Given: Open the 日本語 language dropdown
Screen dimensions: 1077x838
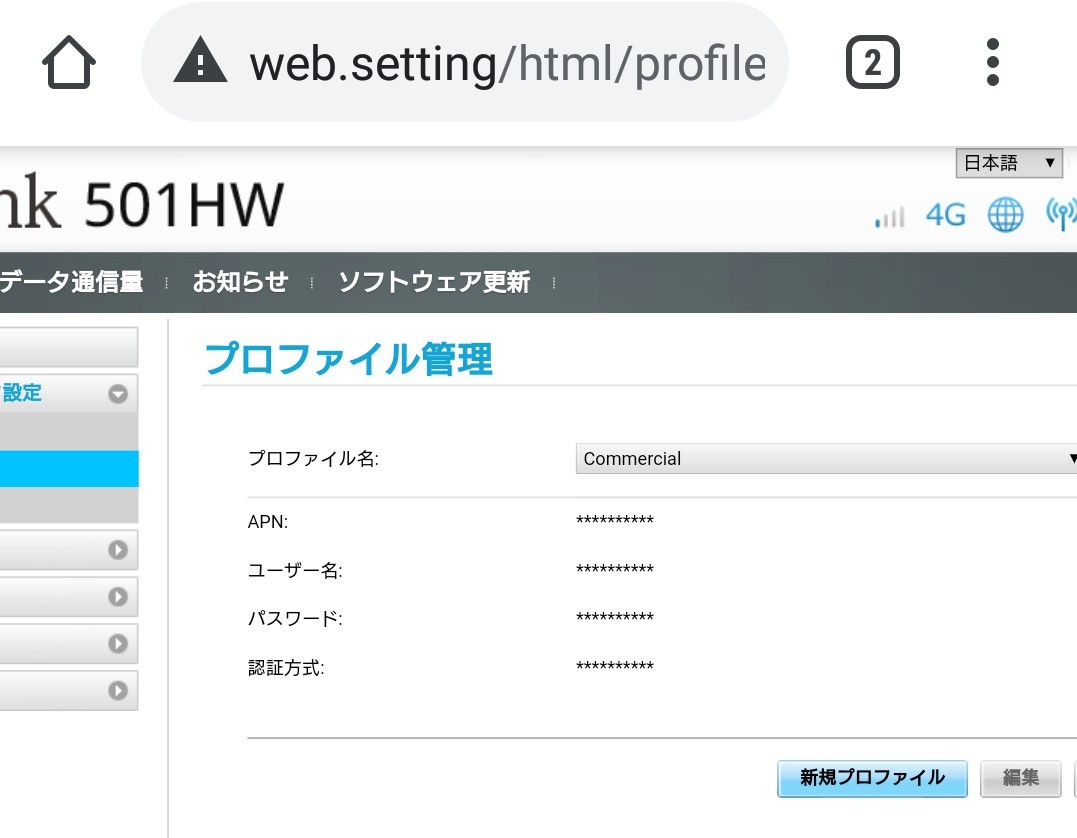Looking at the screenshot, I should click(x=1008, y=163).
